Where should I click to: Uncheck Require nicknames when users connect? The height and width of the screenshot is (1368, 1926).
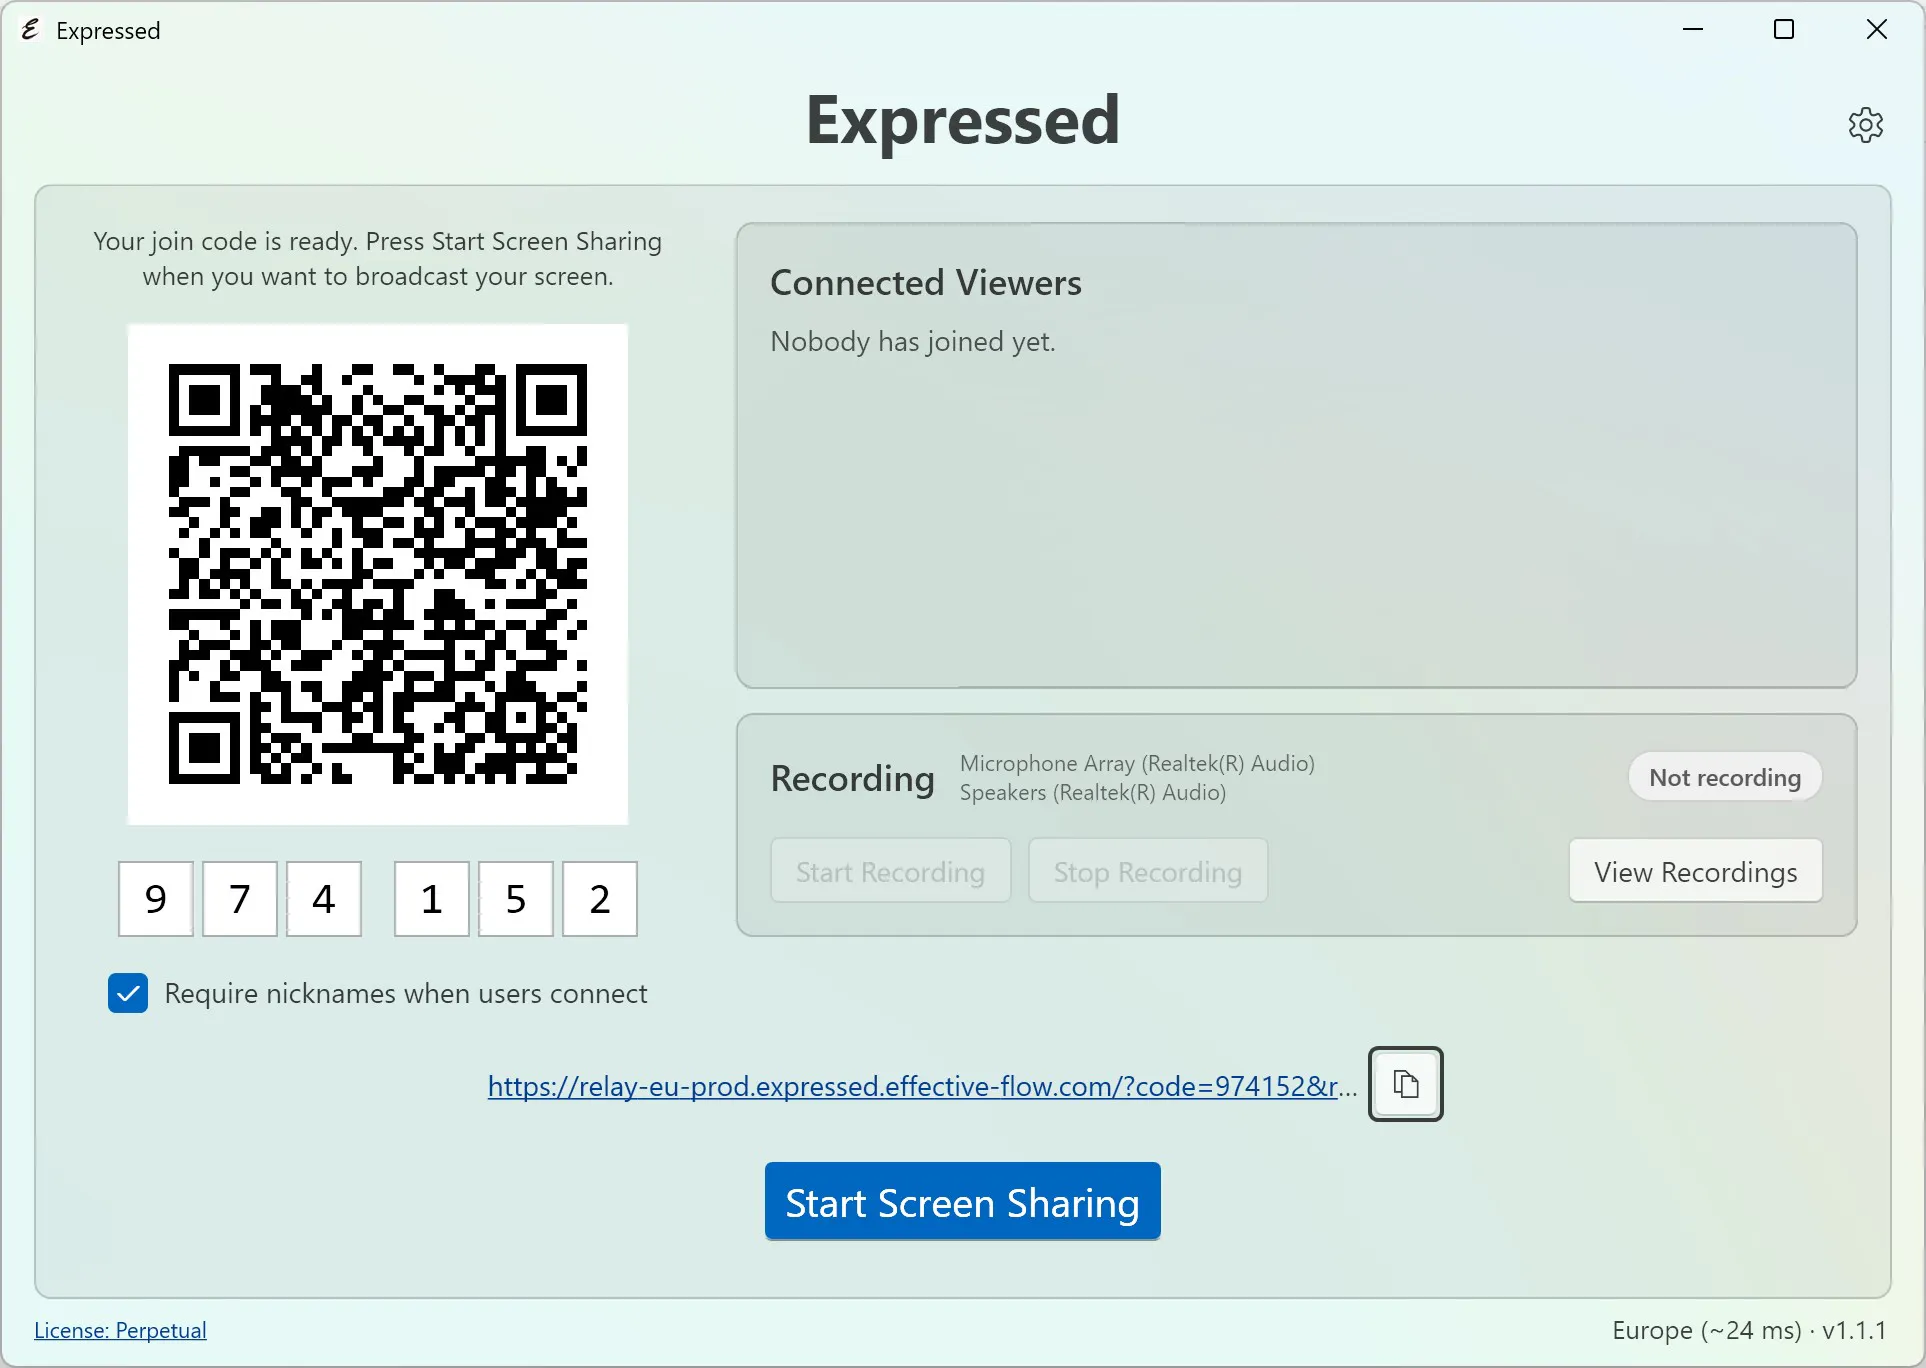128,993
